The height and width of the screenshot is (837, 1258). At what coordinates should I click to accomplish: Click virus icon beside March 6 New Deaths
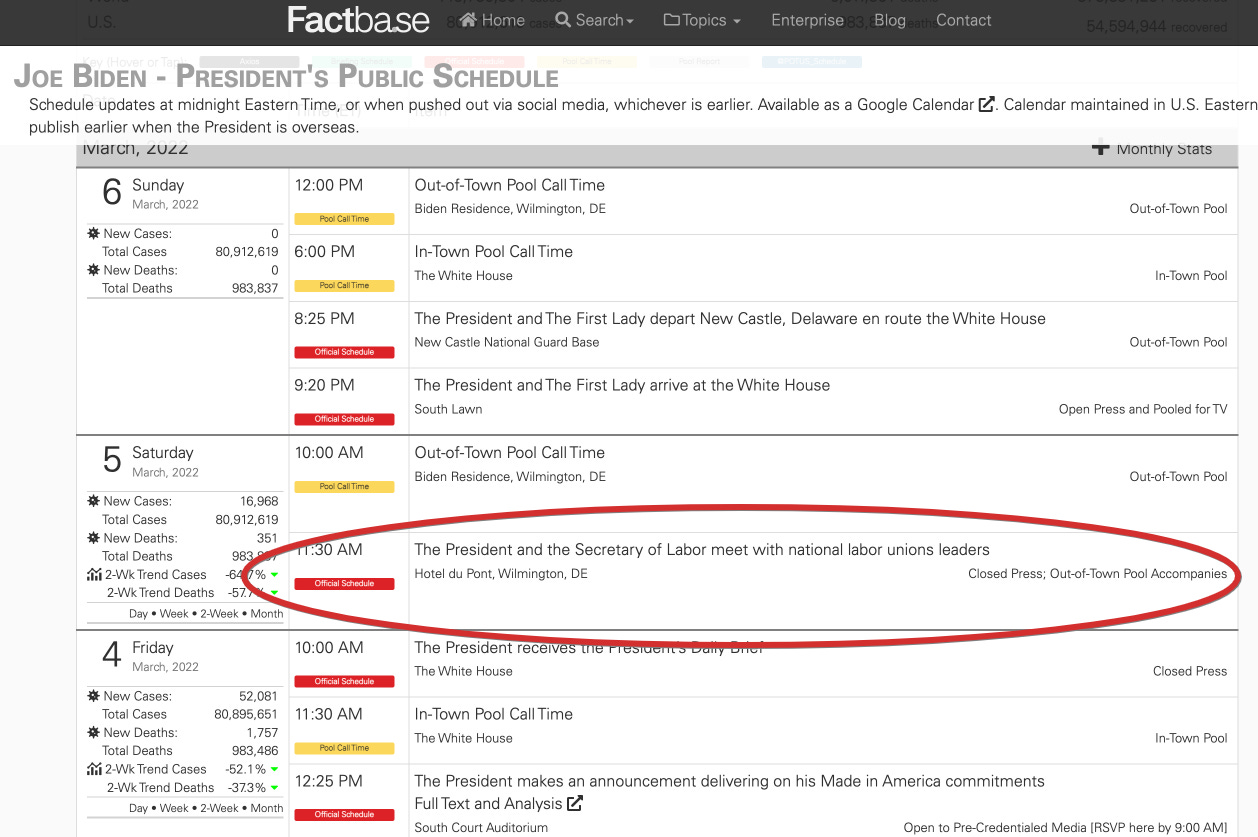coord(94,270)
